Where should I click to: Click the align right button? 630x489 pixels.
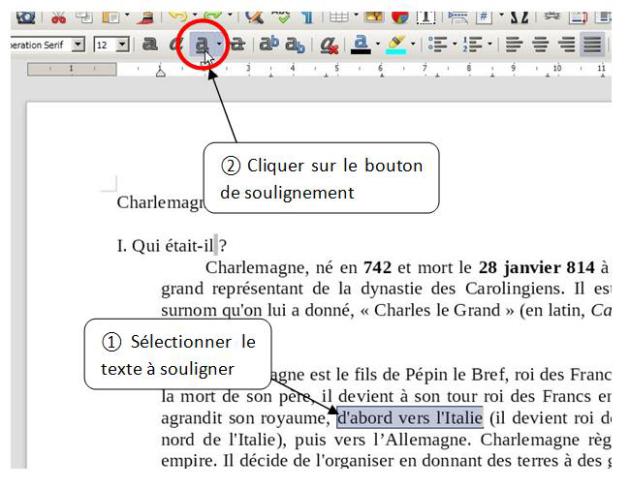567,46
